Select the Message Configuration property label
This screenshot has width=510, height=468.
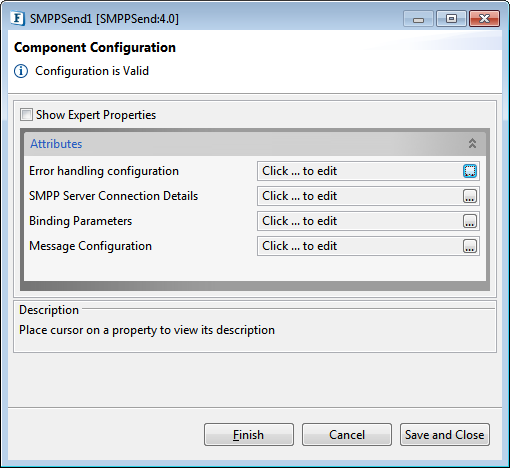(x=90, y=246)
